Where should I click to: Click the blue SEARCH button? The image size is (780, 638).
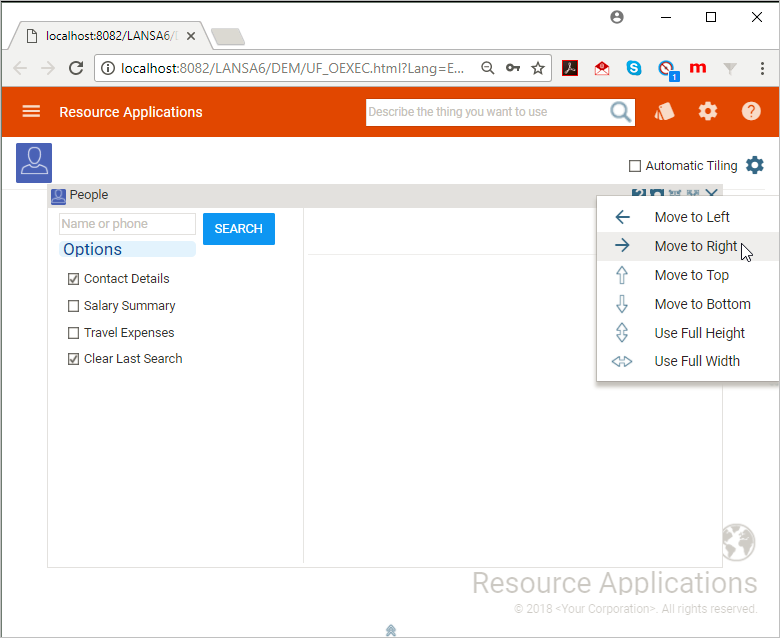point(239,229)
